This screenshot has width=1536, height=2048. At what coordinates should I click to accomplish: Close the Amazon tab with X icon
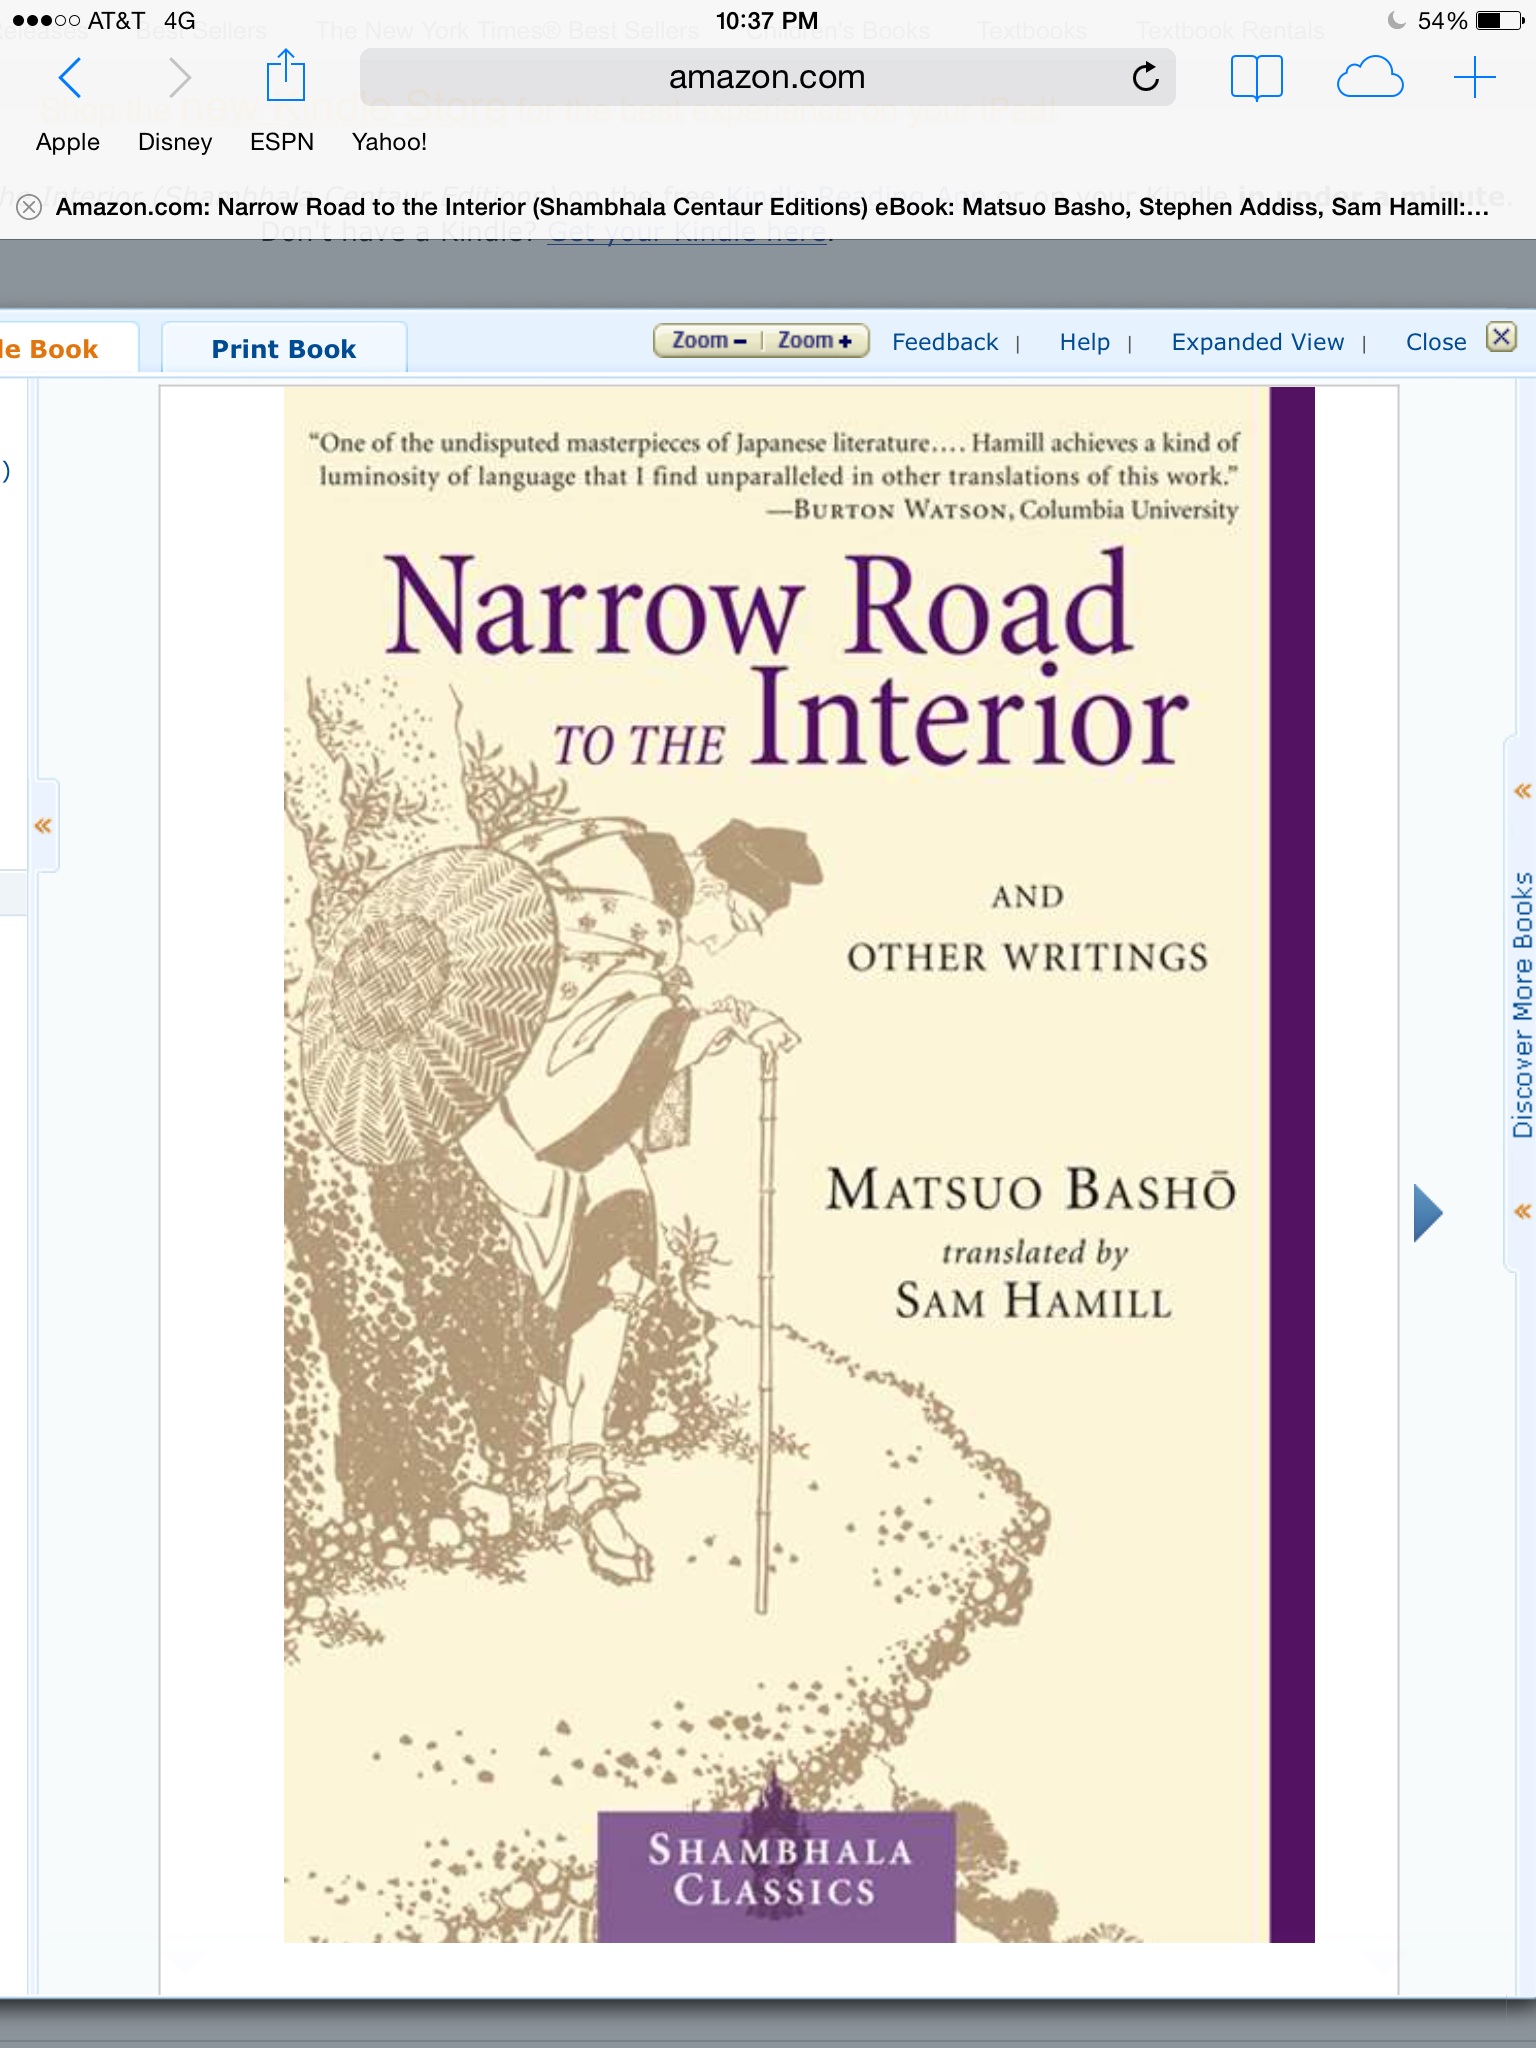tap(29, 207)
